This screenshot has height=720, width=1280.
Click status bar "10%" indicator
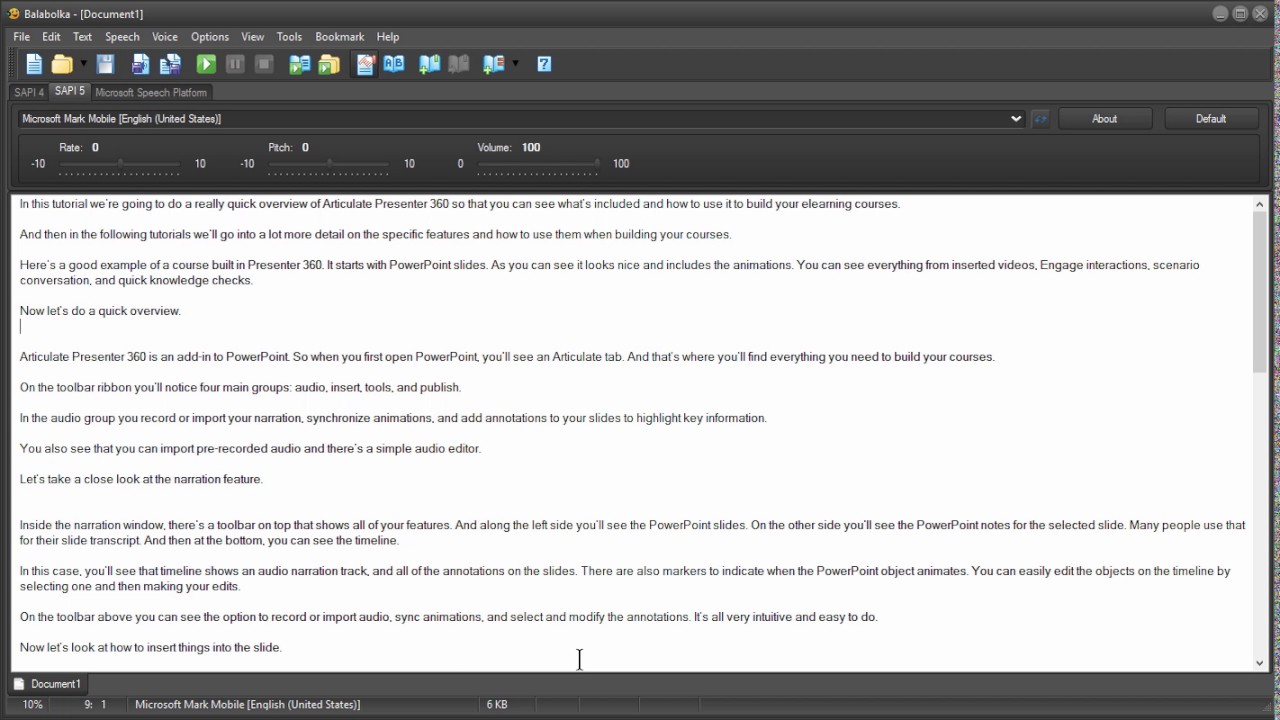pos(33,704)
